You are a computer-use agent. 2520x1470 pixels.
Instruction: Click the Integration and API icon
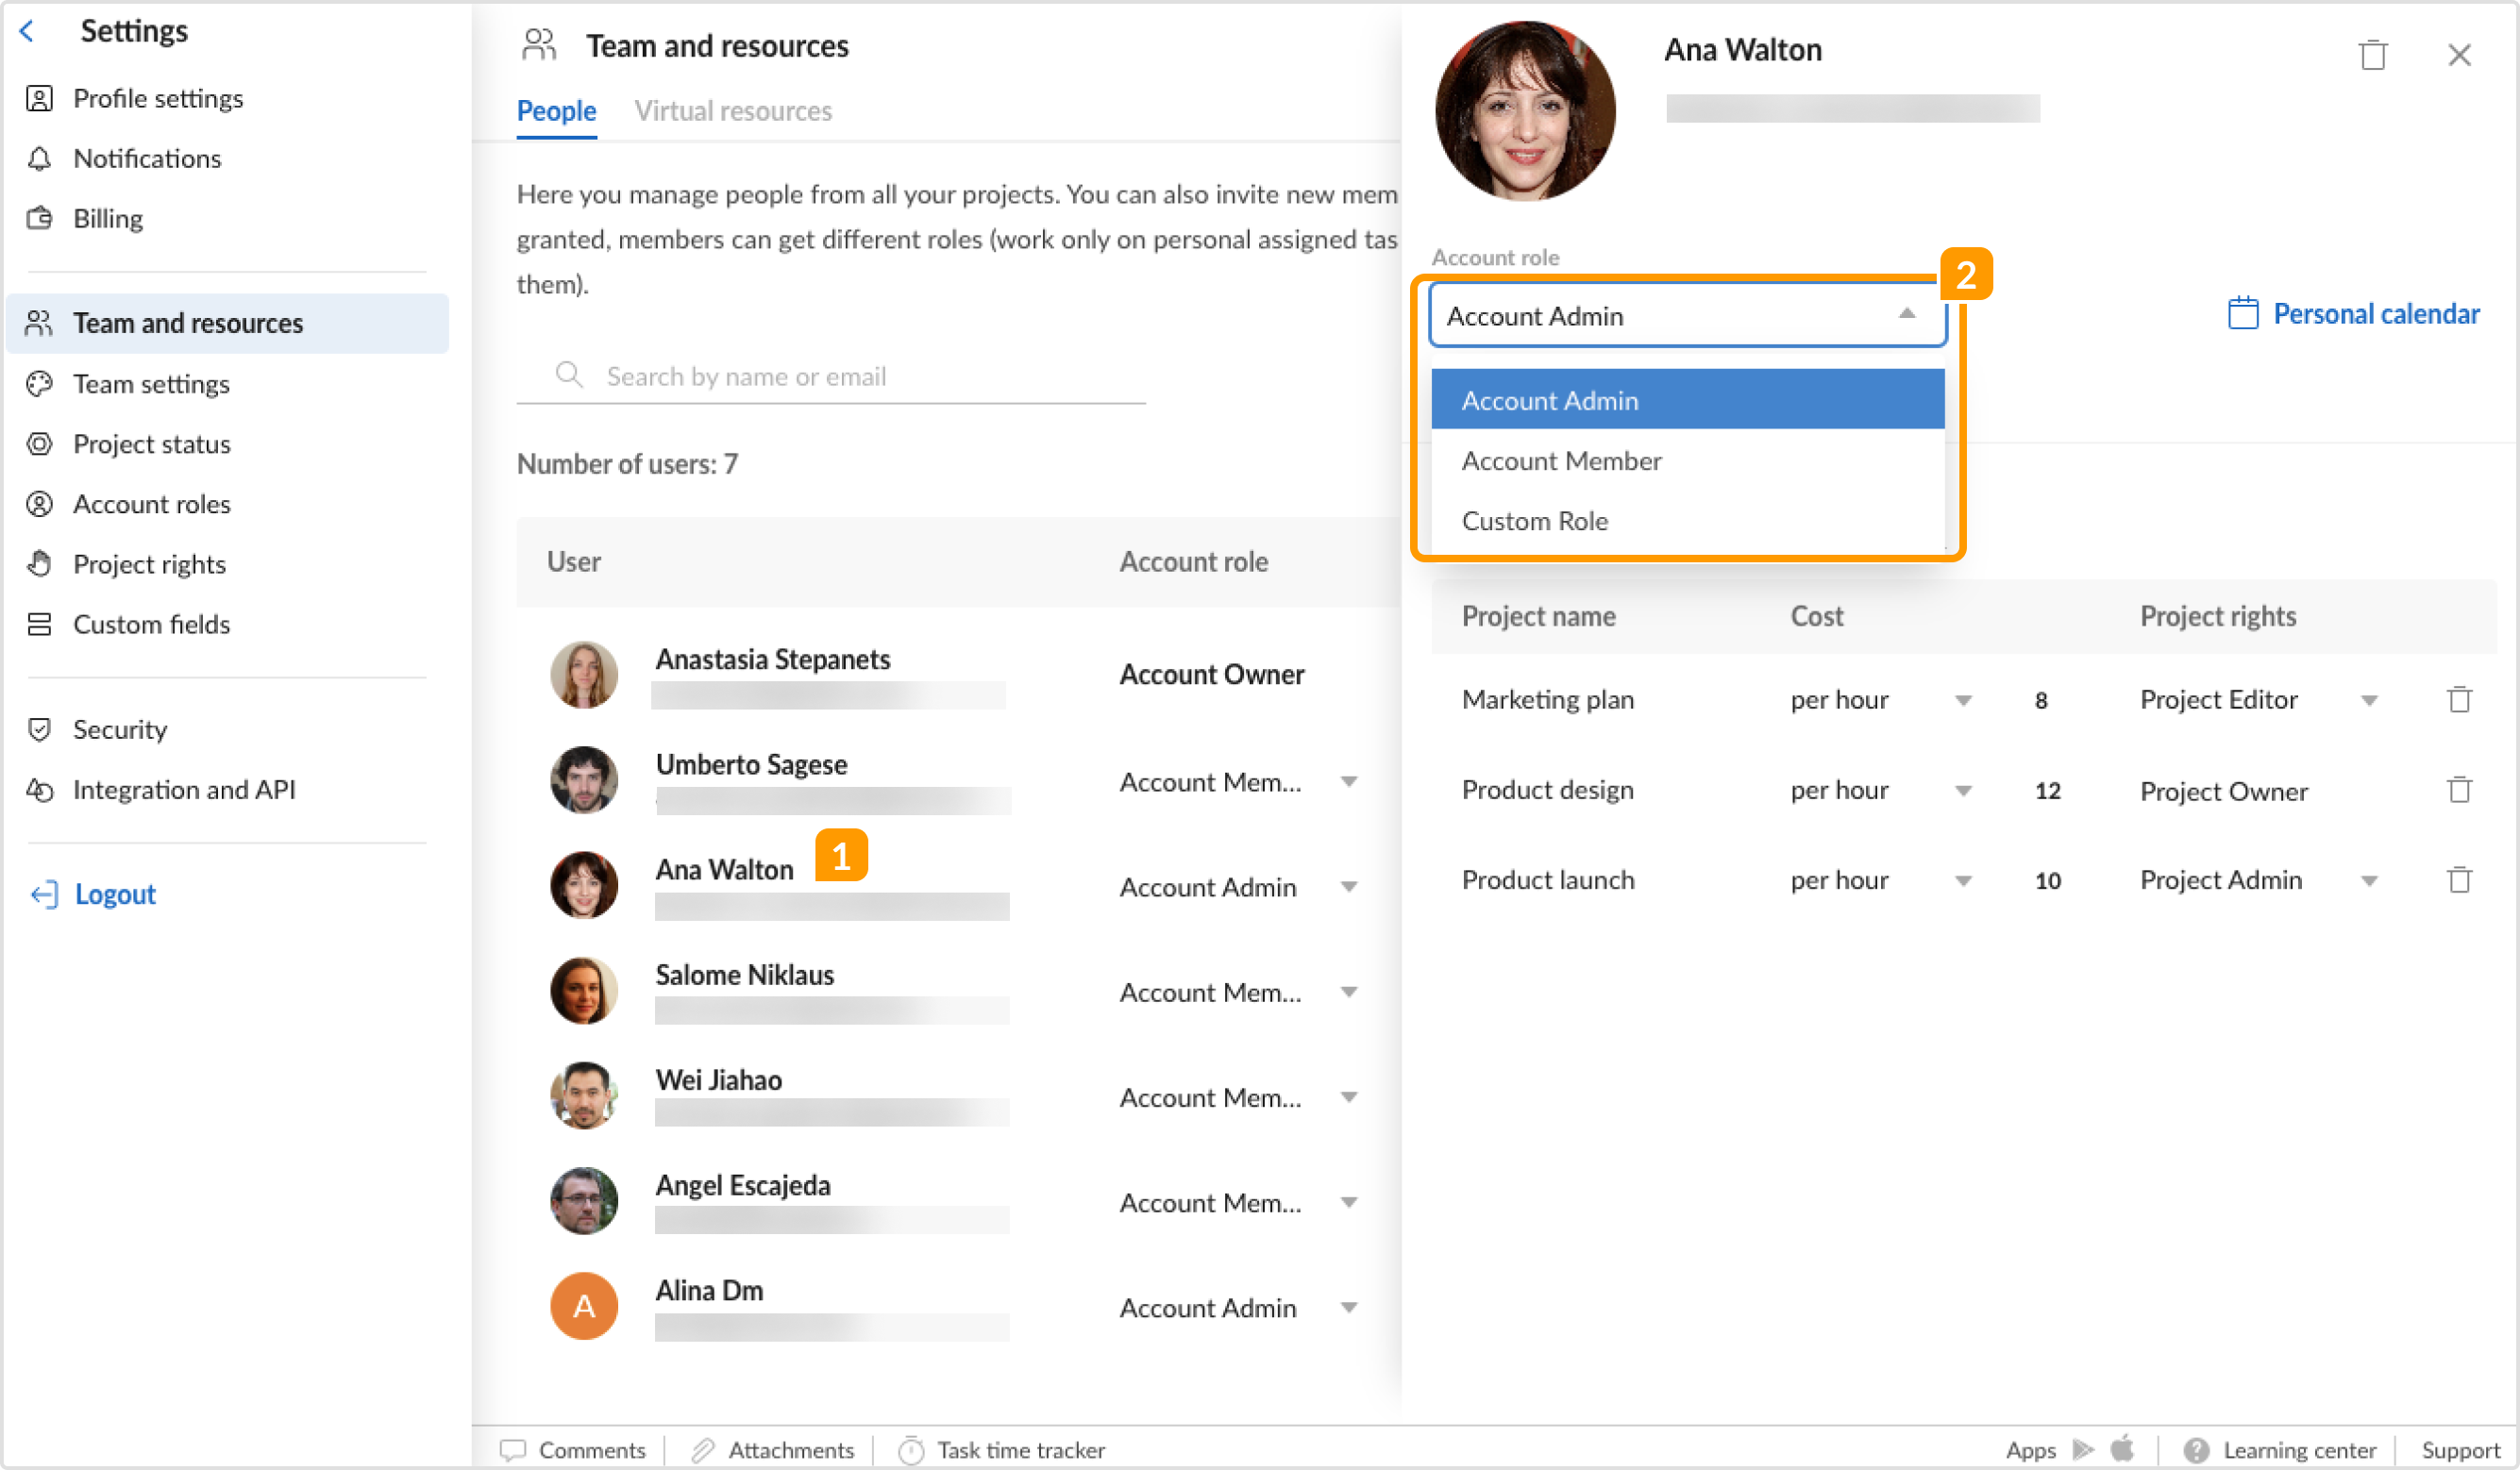tap(40, 789)
